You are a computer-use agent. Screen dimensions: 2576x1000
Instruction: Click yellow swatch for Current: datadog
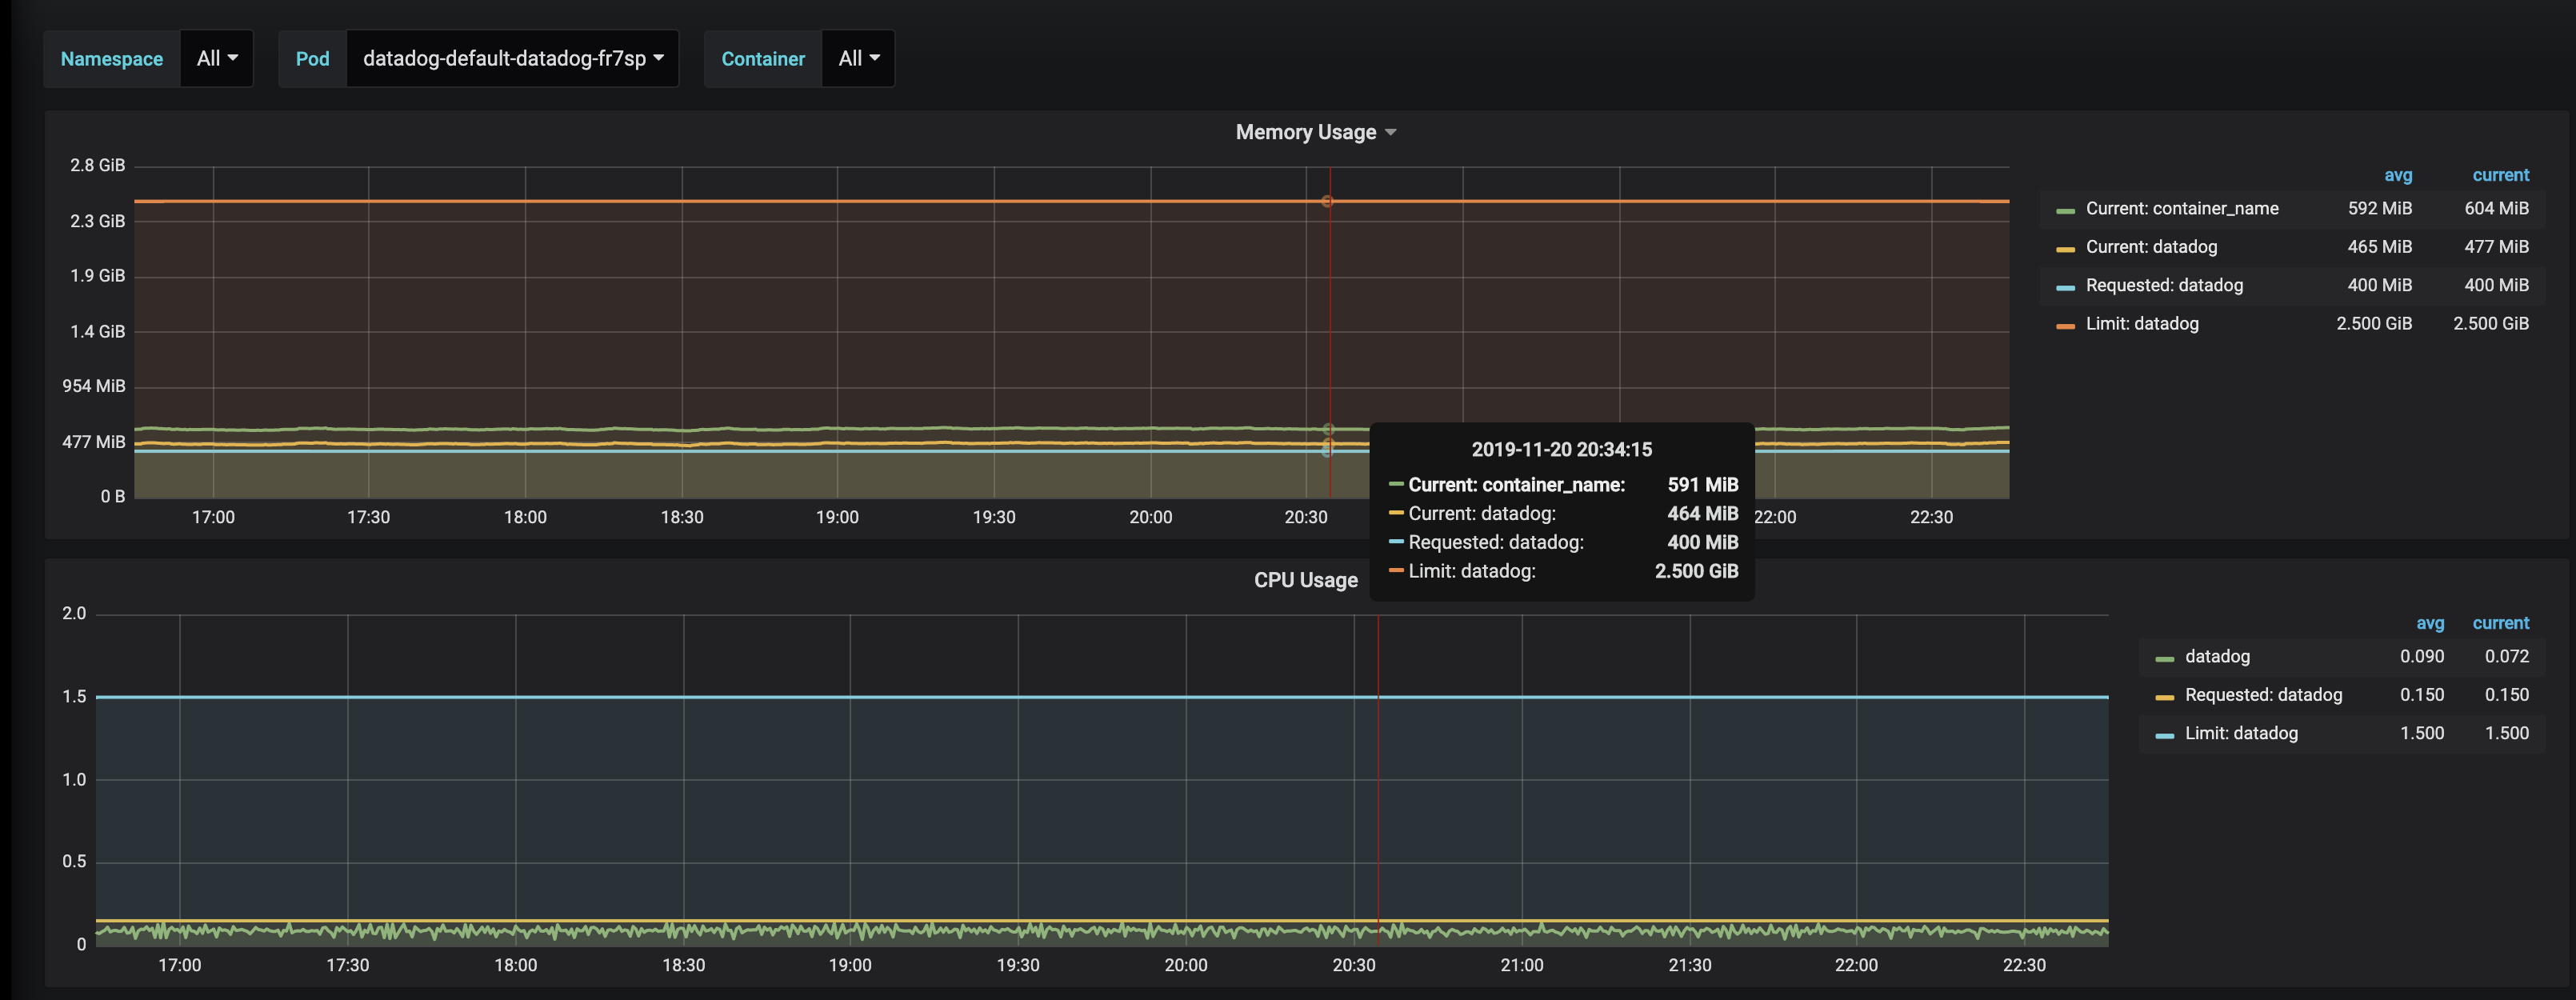click(x=2065, y=249)
